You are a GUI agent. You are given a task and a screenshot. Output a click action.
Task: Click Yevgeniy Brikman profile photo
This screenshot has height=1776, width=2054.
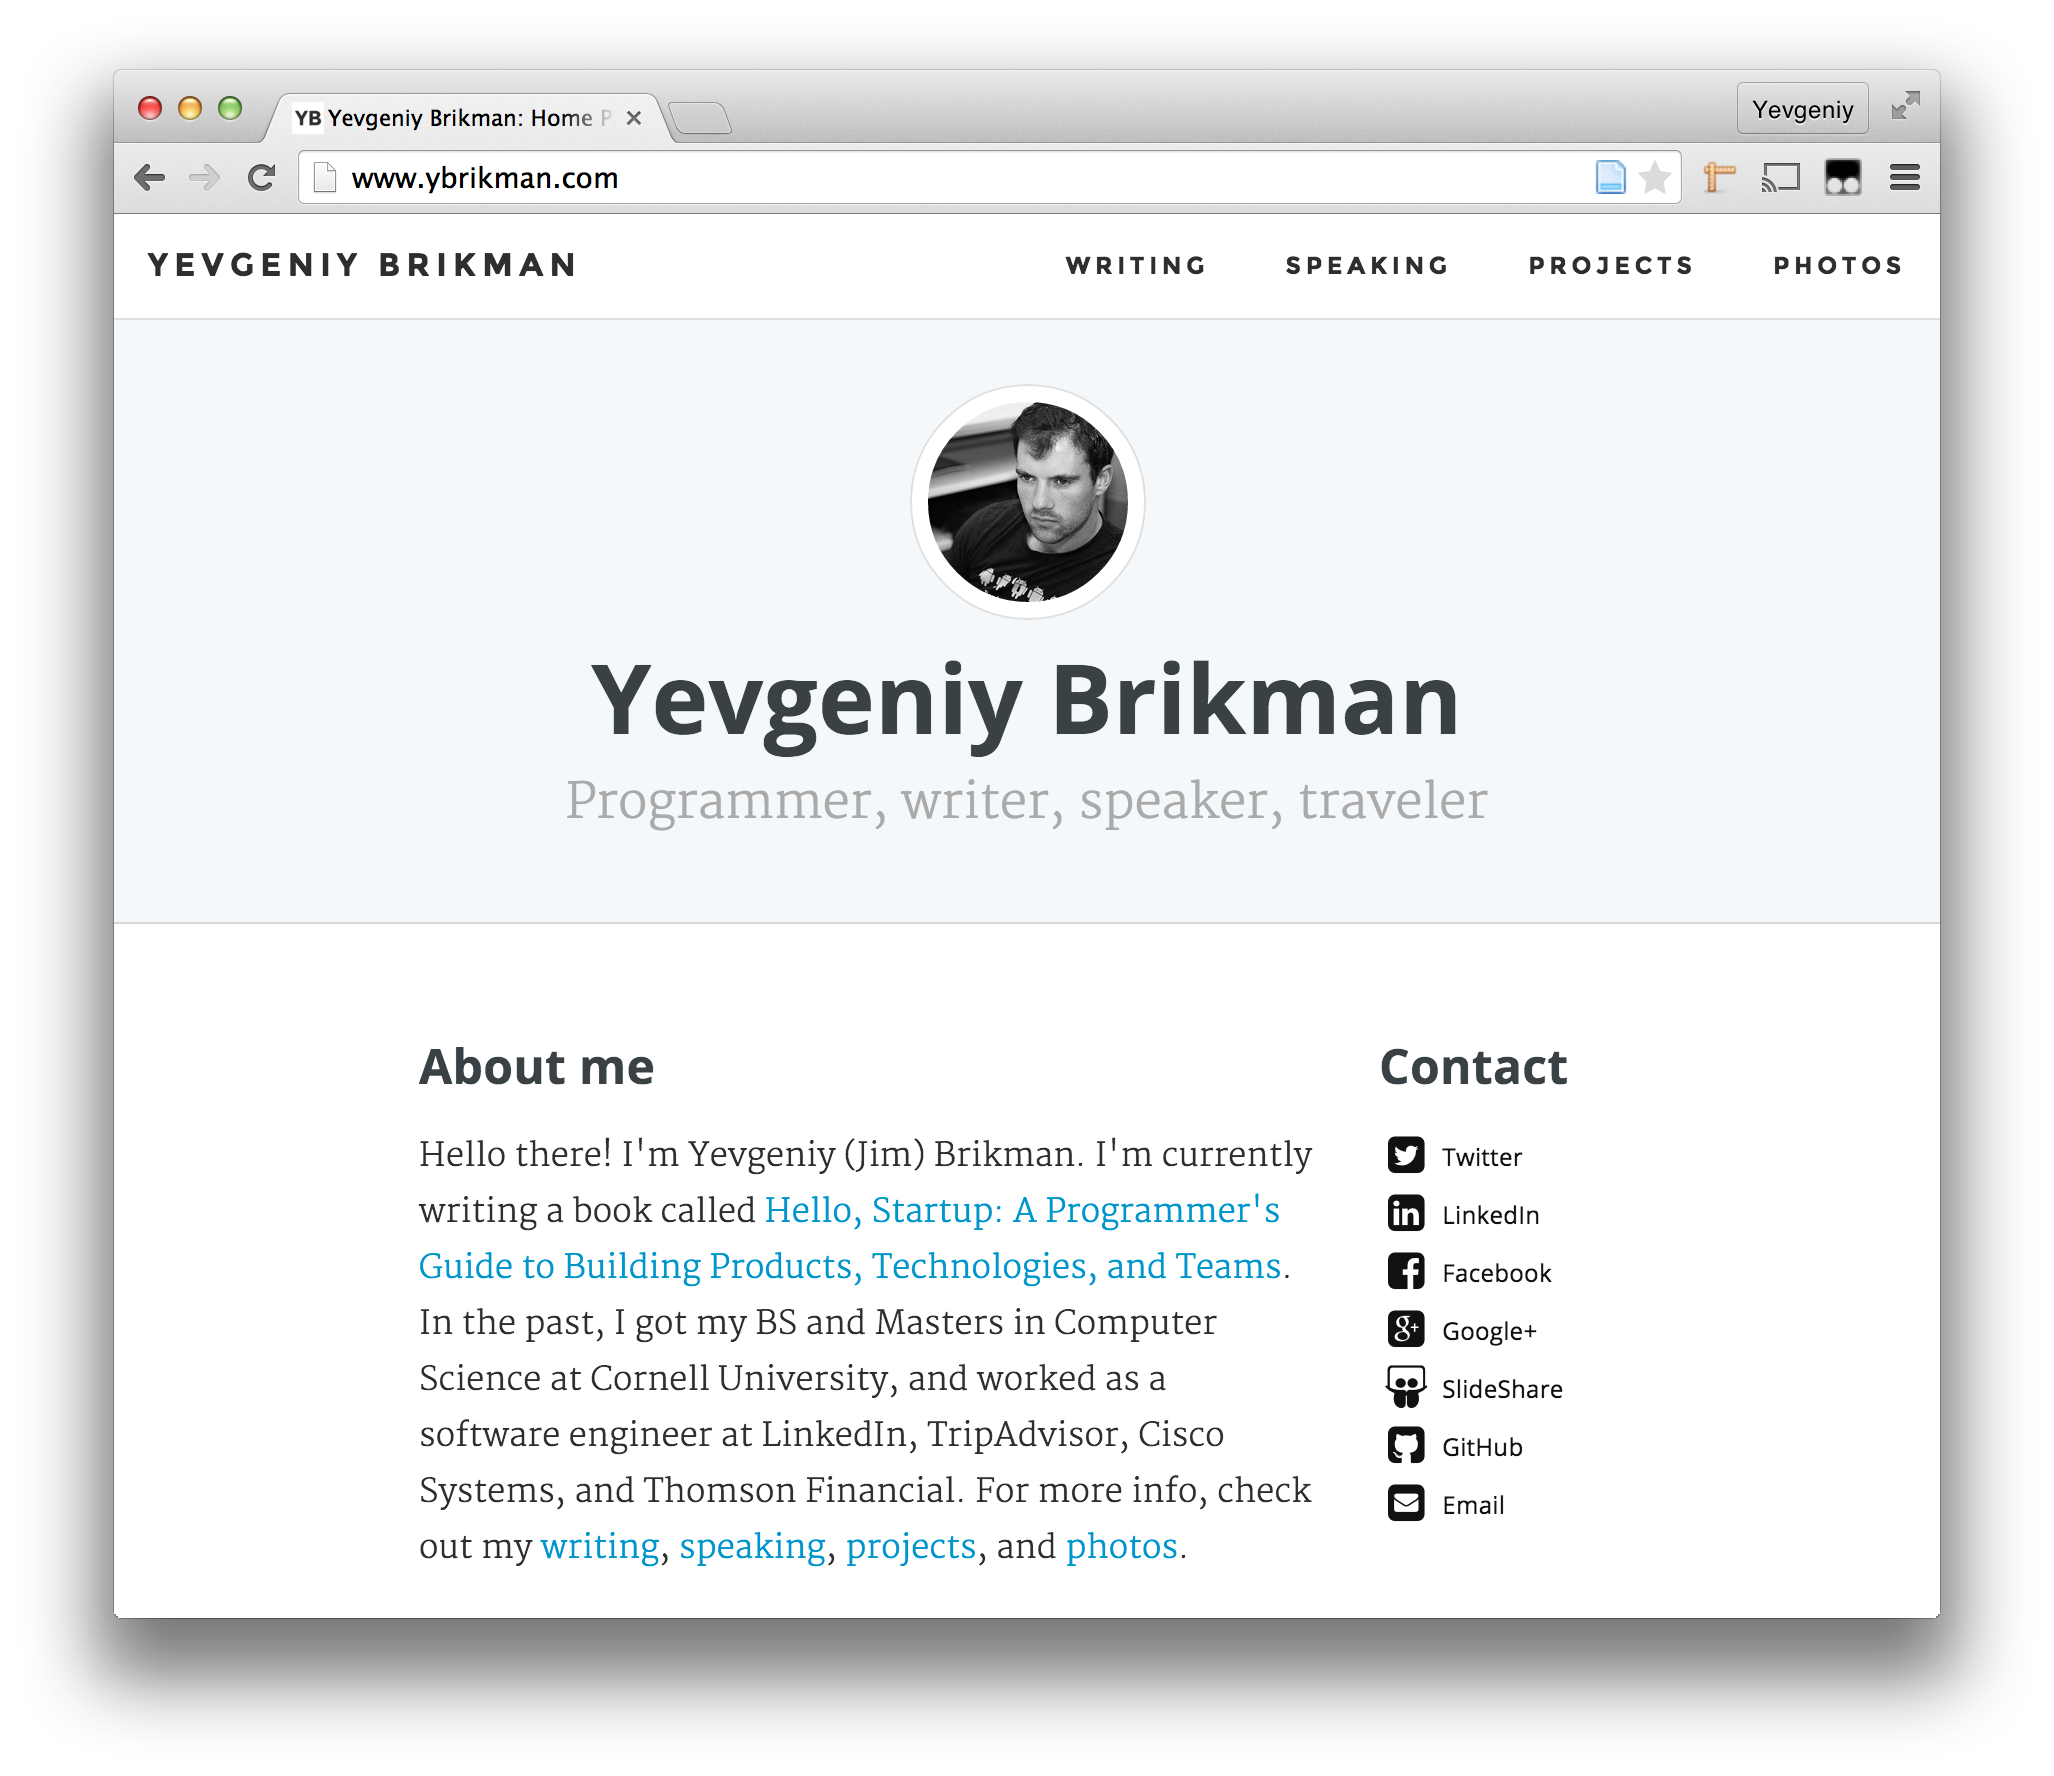tap(1025, 501)
